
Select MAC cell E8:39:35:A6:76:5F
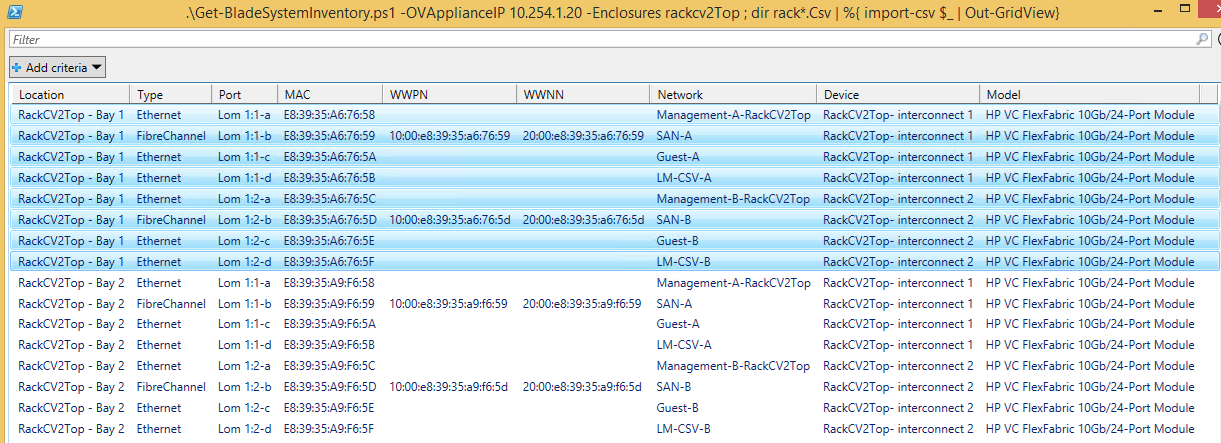pos(330,262)
